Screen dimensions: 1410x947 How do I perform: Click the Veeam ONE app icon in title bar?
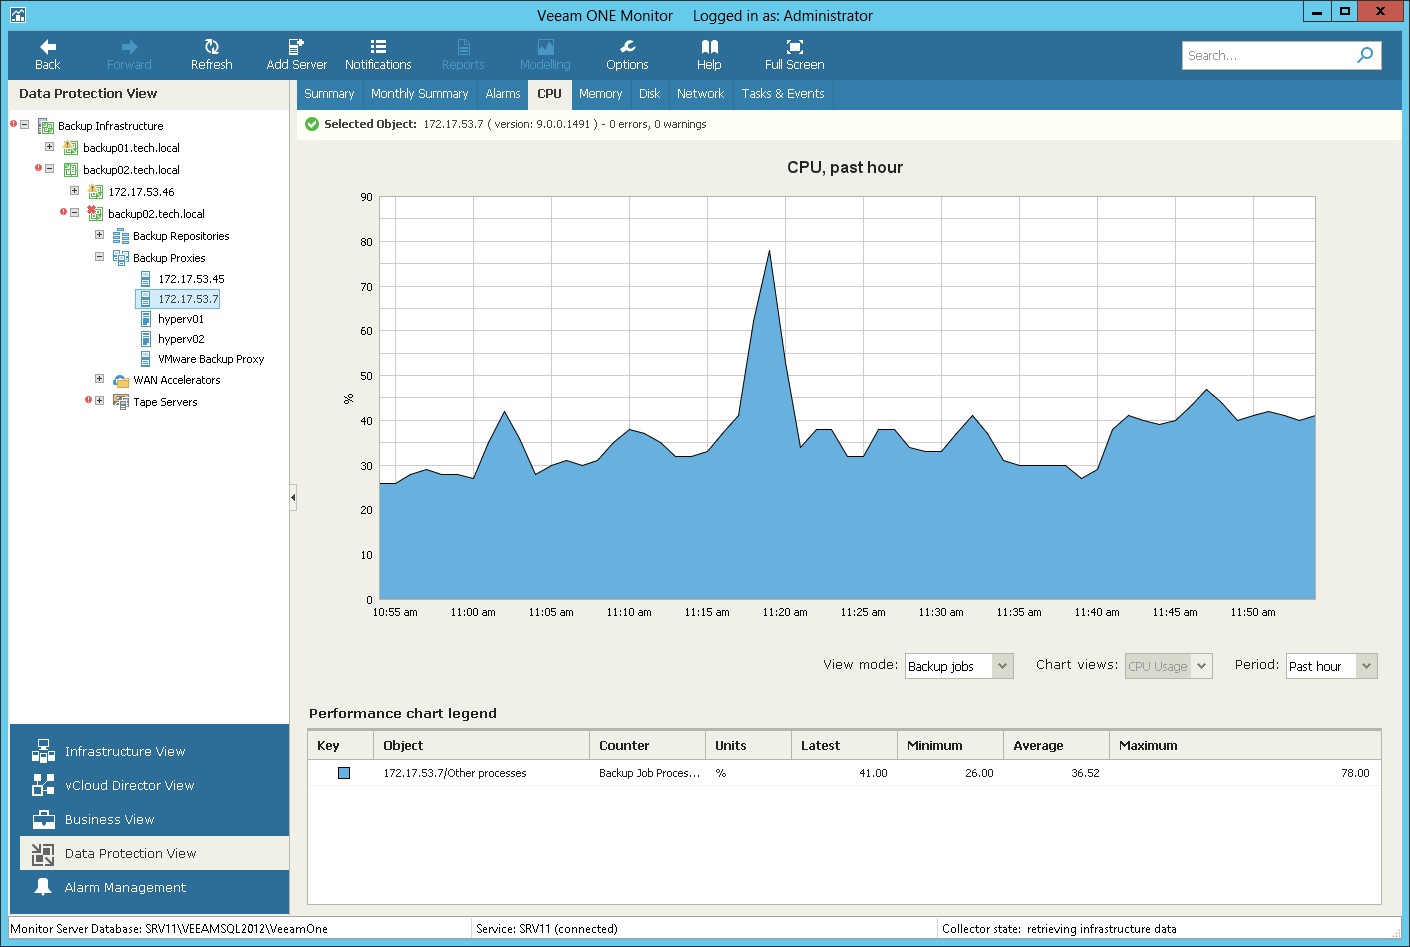click(17, 15)
